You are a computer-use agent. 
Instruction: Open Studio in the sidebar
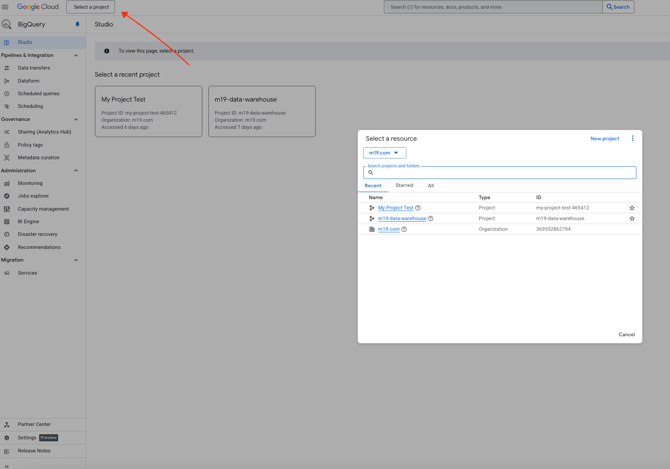tap(43, 42)
